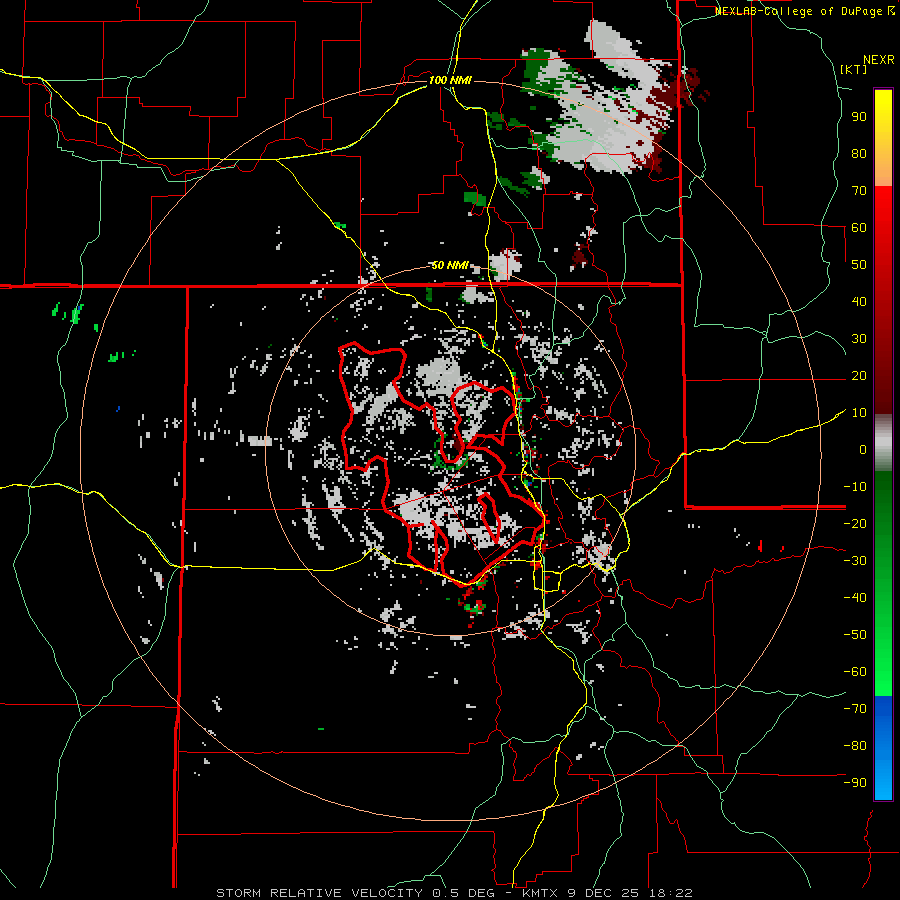
Task: Click the -30 value on the velocity scale
Action: (x=855, y=561)
